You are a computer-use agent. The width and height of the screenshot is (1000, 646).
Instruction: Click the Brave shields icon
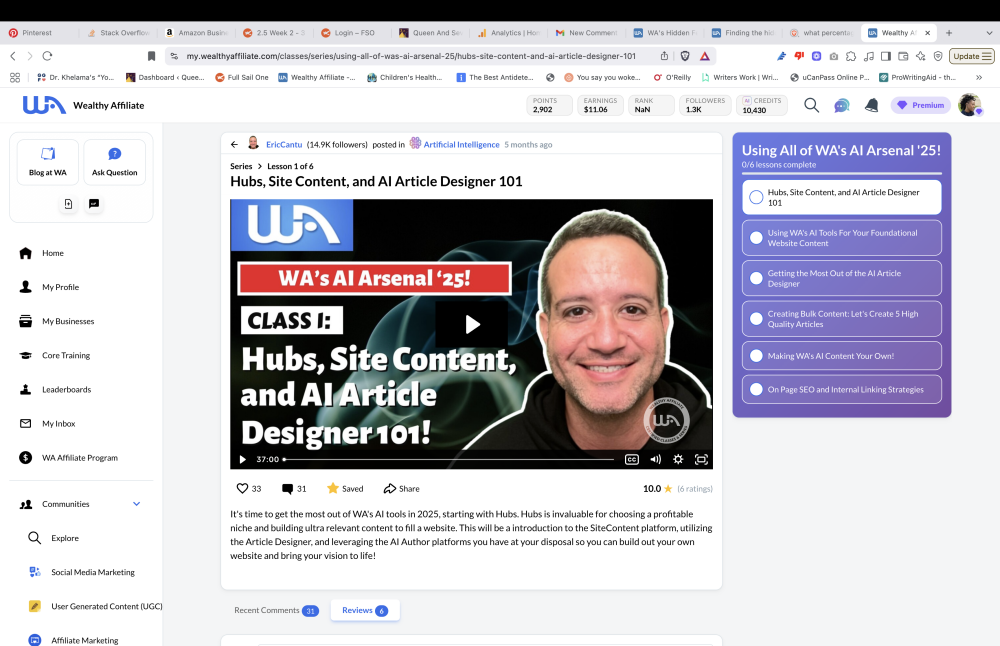[685, 56]
